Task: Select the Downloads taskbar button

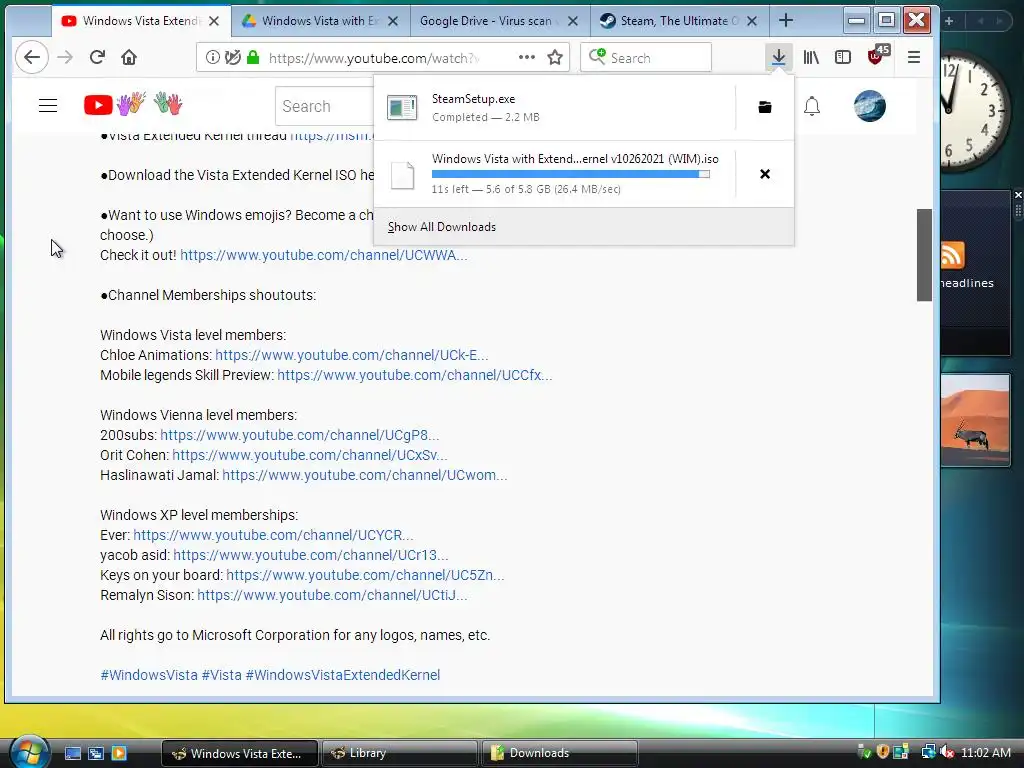Action: point(559,753)
